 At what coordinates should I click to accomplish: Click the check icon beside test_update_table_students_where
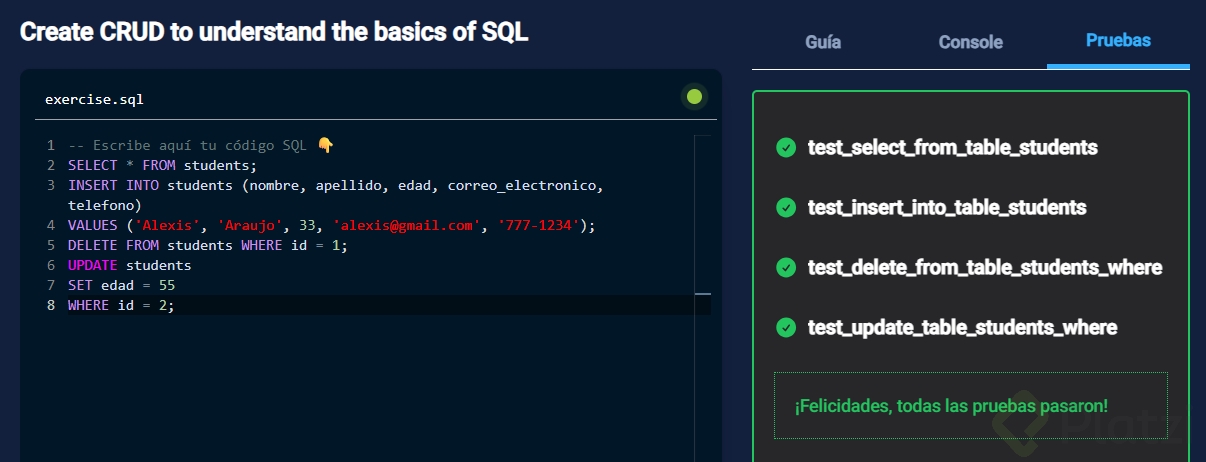click(x=786, y=328)
